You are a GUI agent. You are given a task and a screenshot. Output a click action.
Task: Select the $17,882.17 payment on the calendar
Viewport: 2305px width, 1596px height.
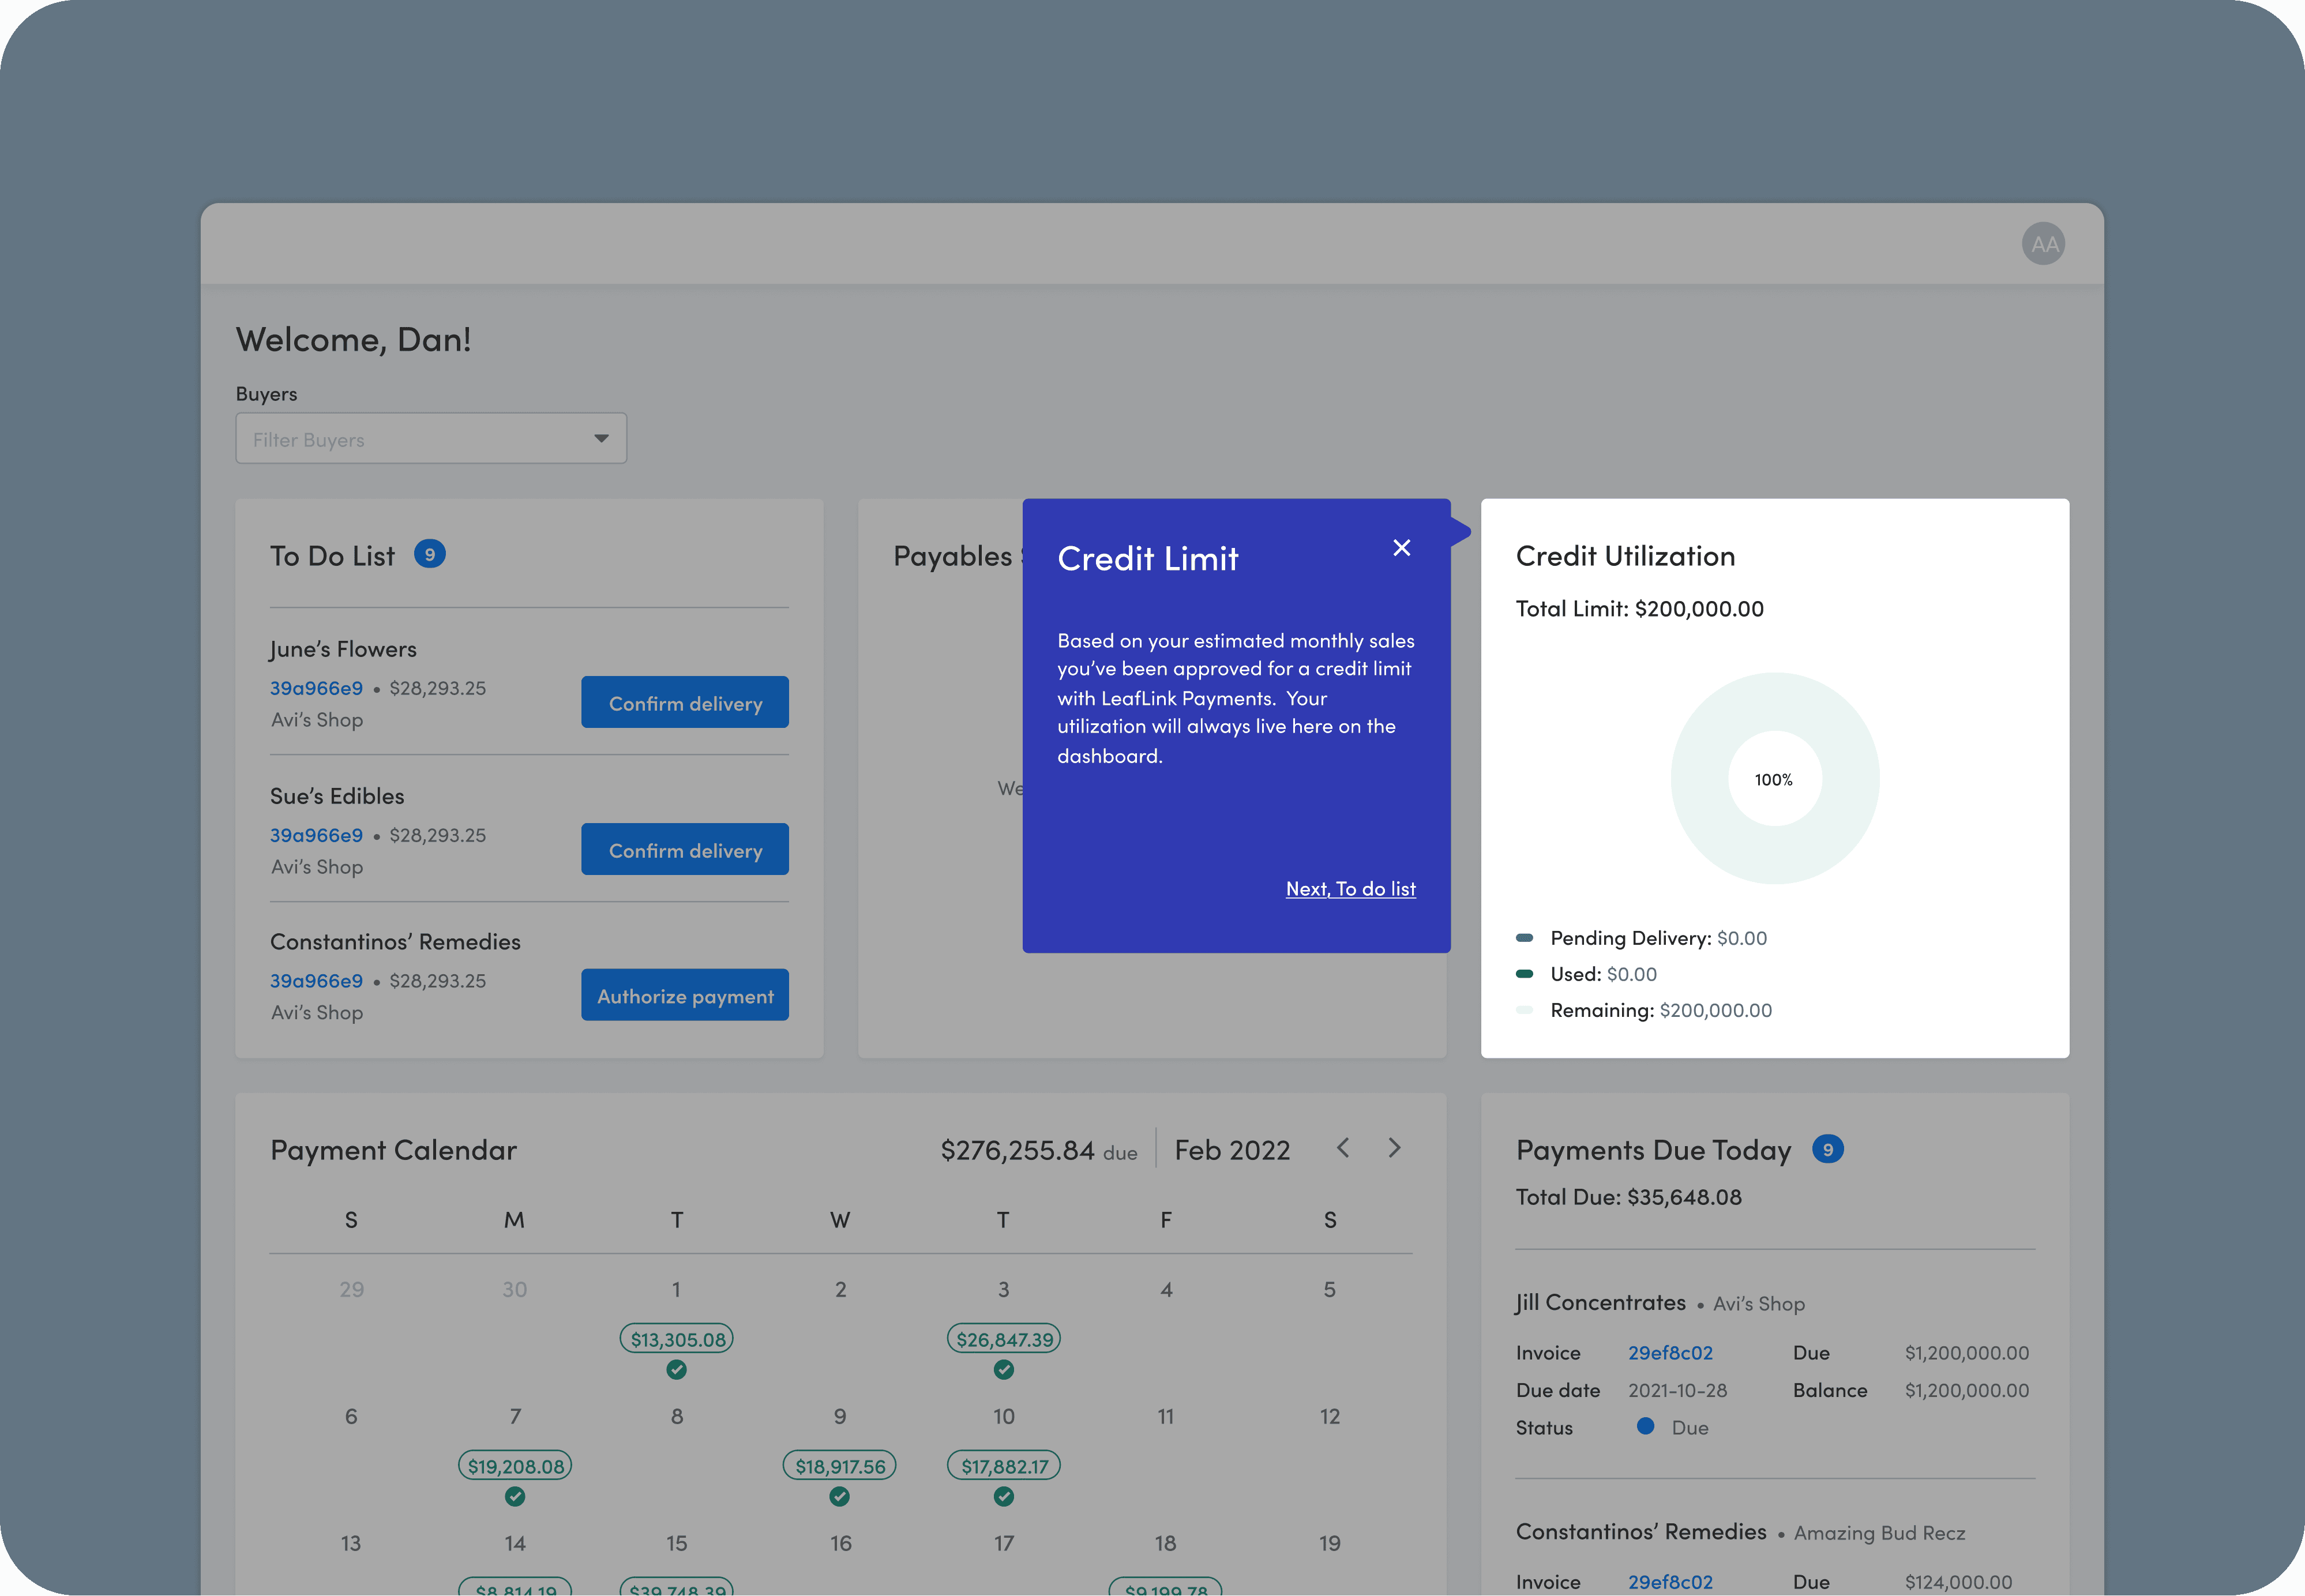click(1004, 1466)
